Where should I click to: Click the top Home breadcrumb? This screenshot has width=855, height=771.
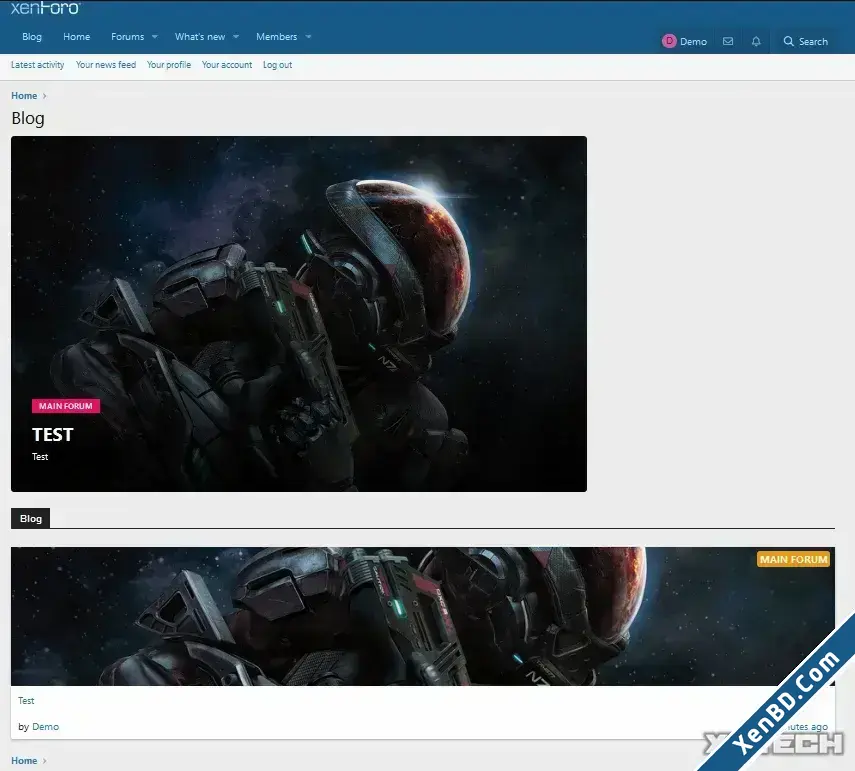(24, 96)
